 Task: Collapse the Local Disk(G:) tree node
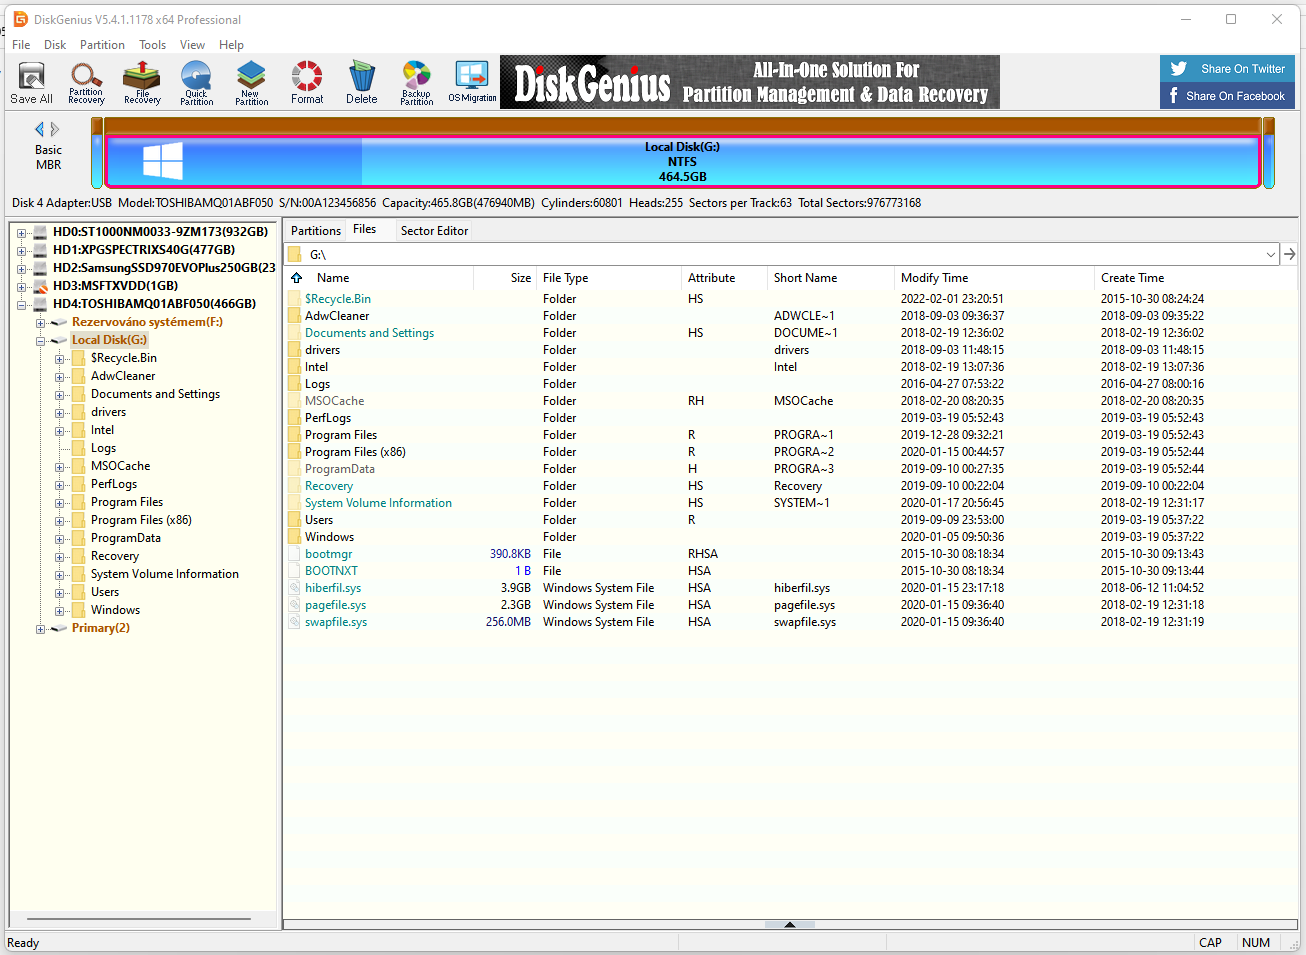click(41, 341)
